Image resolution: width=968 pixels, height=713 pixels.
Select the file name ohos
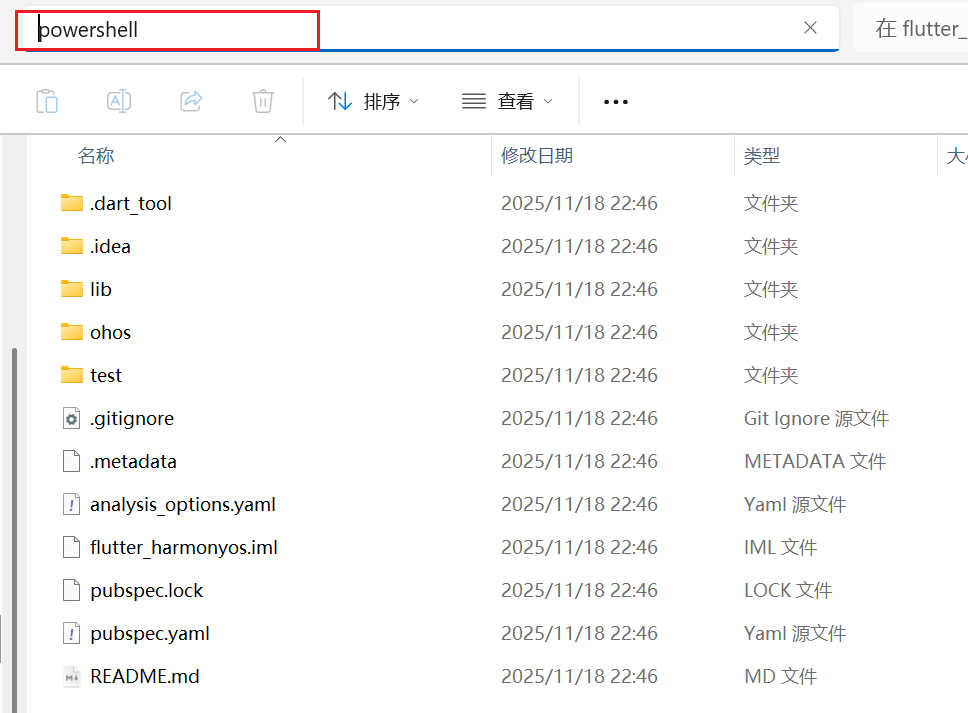coord(111,332)
